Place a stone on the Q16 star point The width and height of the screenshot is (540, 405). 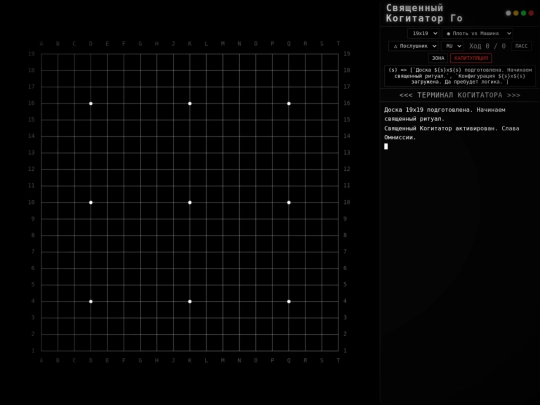(x=289, y=103)
